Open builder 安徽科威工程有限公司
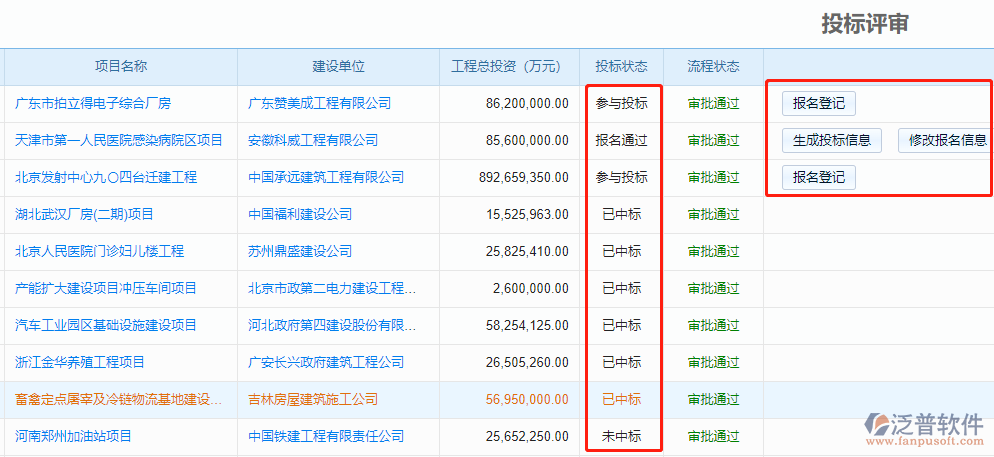The image size is (994, 457). [313, 140]
